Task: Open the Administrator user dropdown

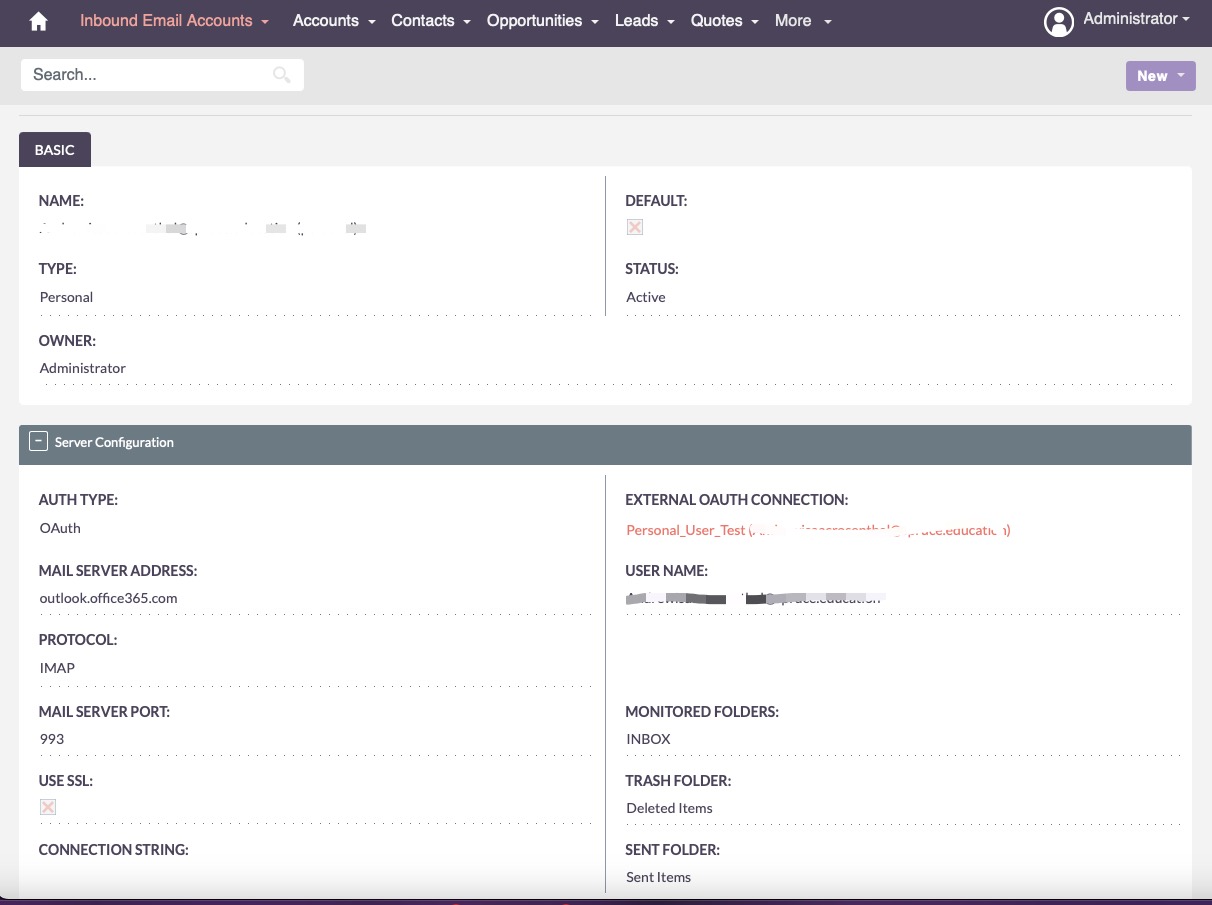Action: [x=1136, y=19]
